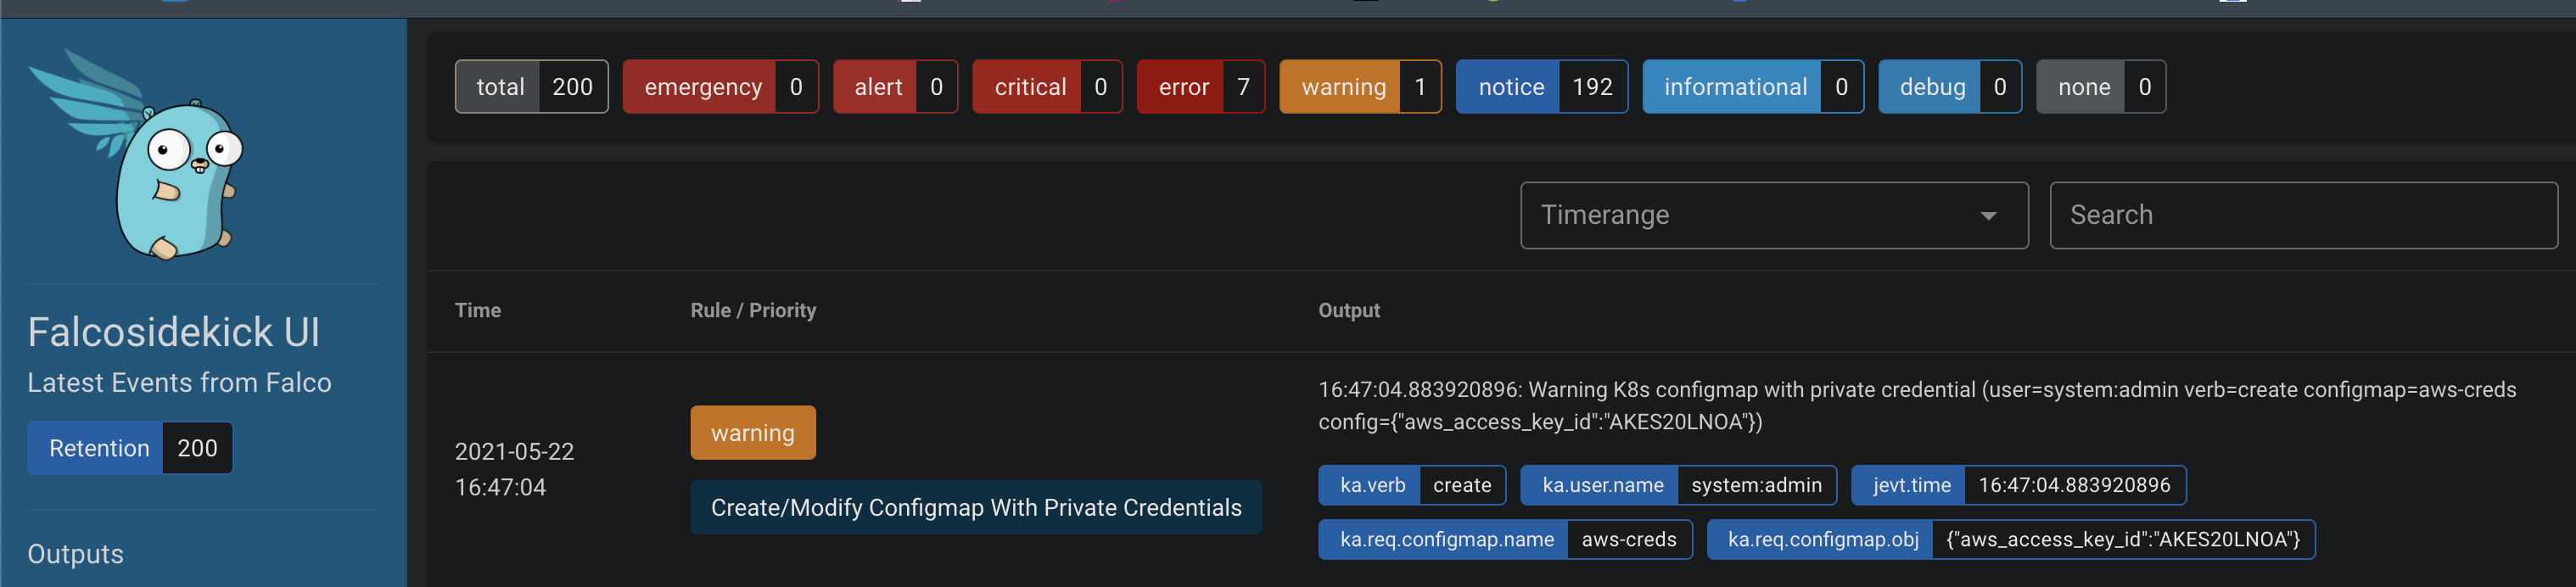
Task: Show informational priority events
Action: [1752, 87]
